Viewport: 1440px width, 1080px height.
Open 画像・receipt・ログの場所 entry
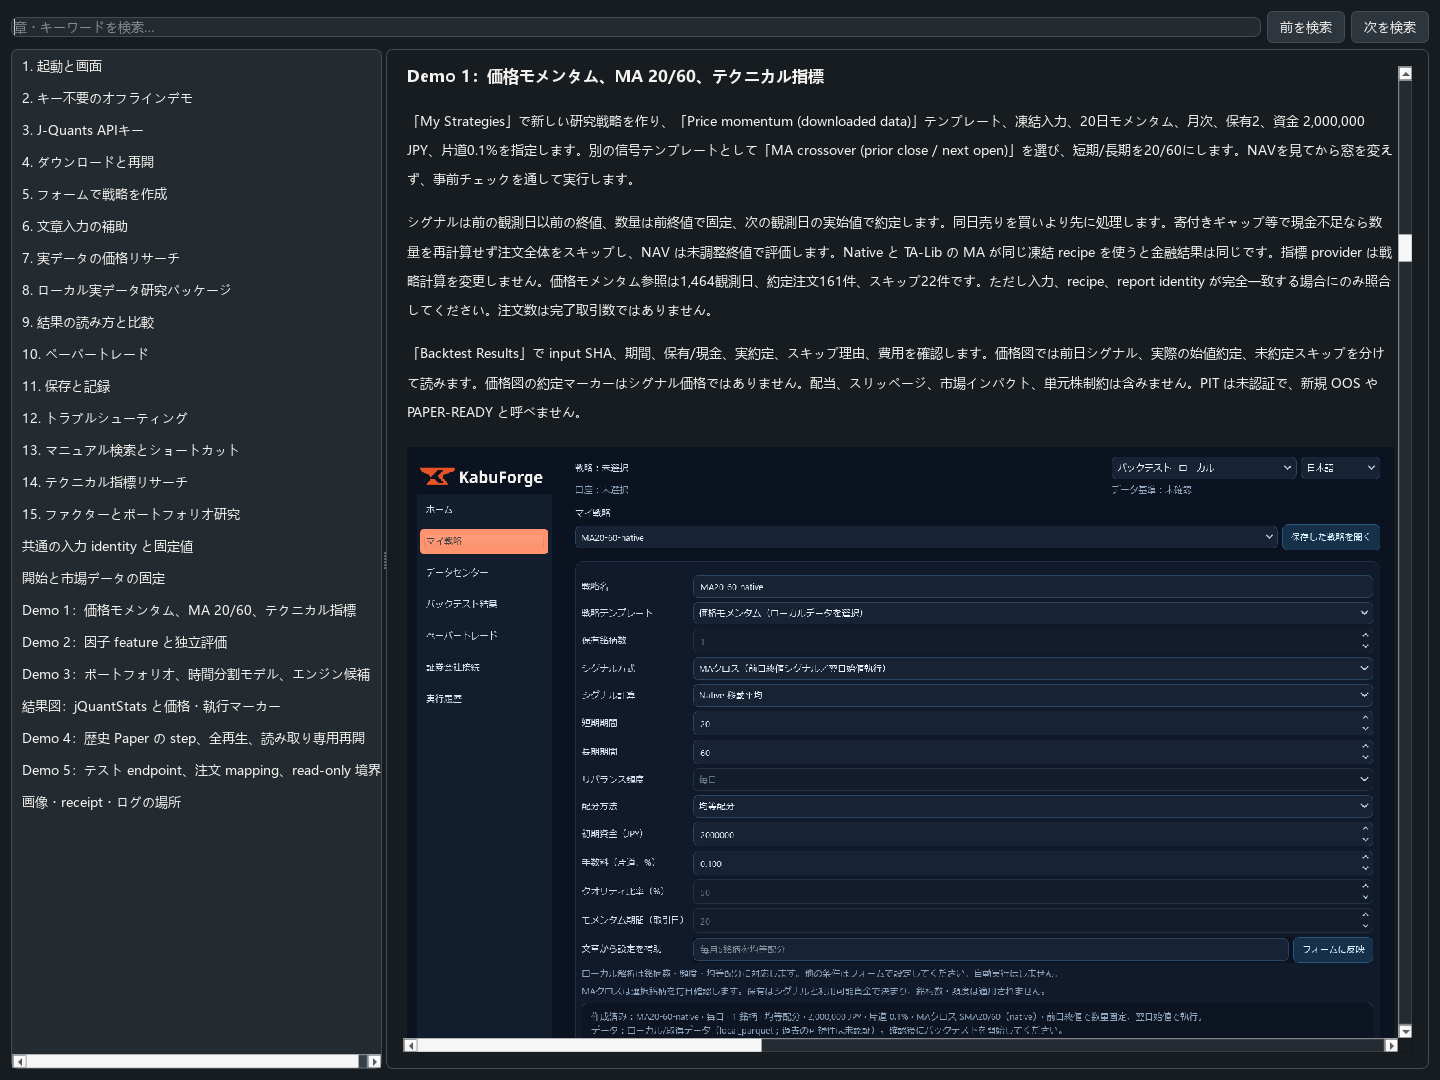pyautogui.click(x=197, y=802)
